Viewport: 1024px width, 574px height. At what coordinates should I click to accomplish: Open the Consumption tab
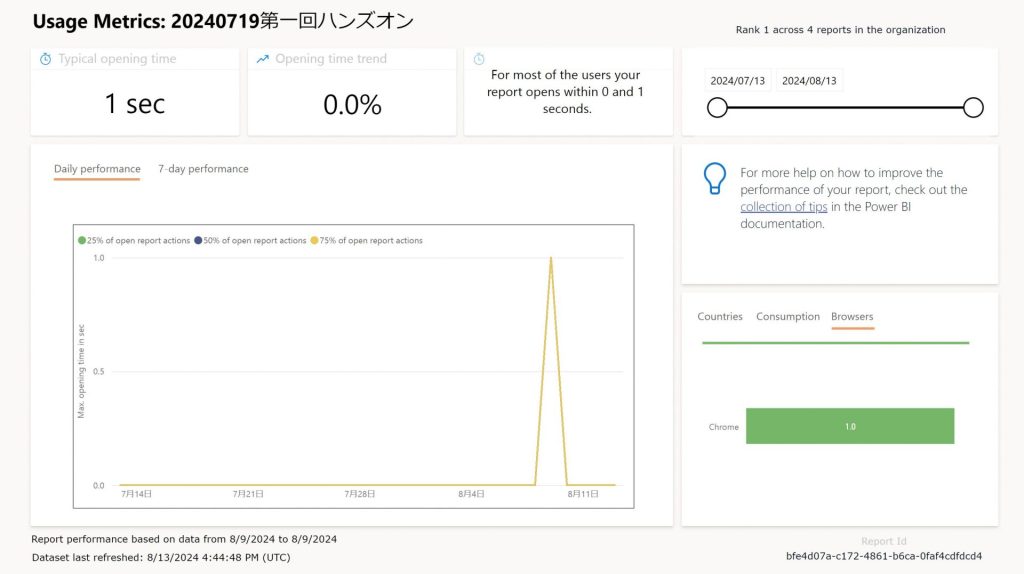(x=787, y=317)
